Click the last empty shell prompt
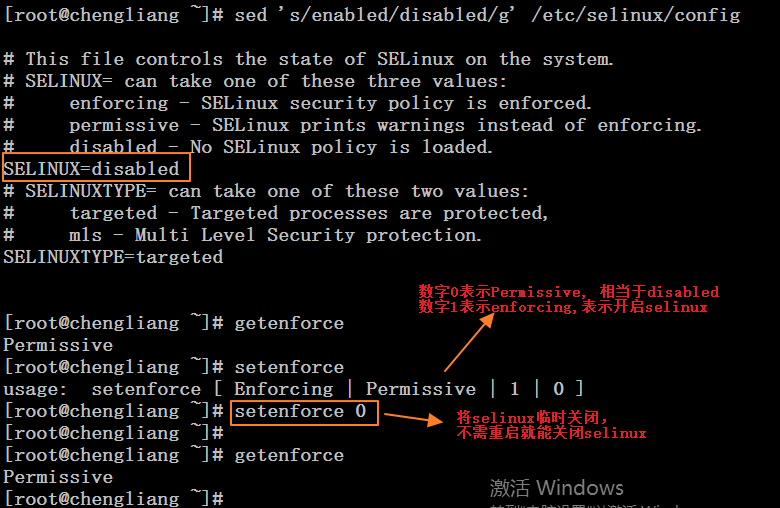The width and height of the screenshot is (780, 508). pyautogui.click(x=113, y=499)
